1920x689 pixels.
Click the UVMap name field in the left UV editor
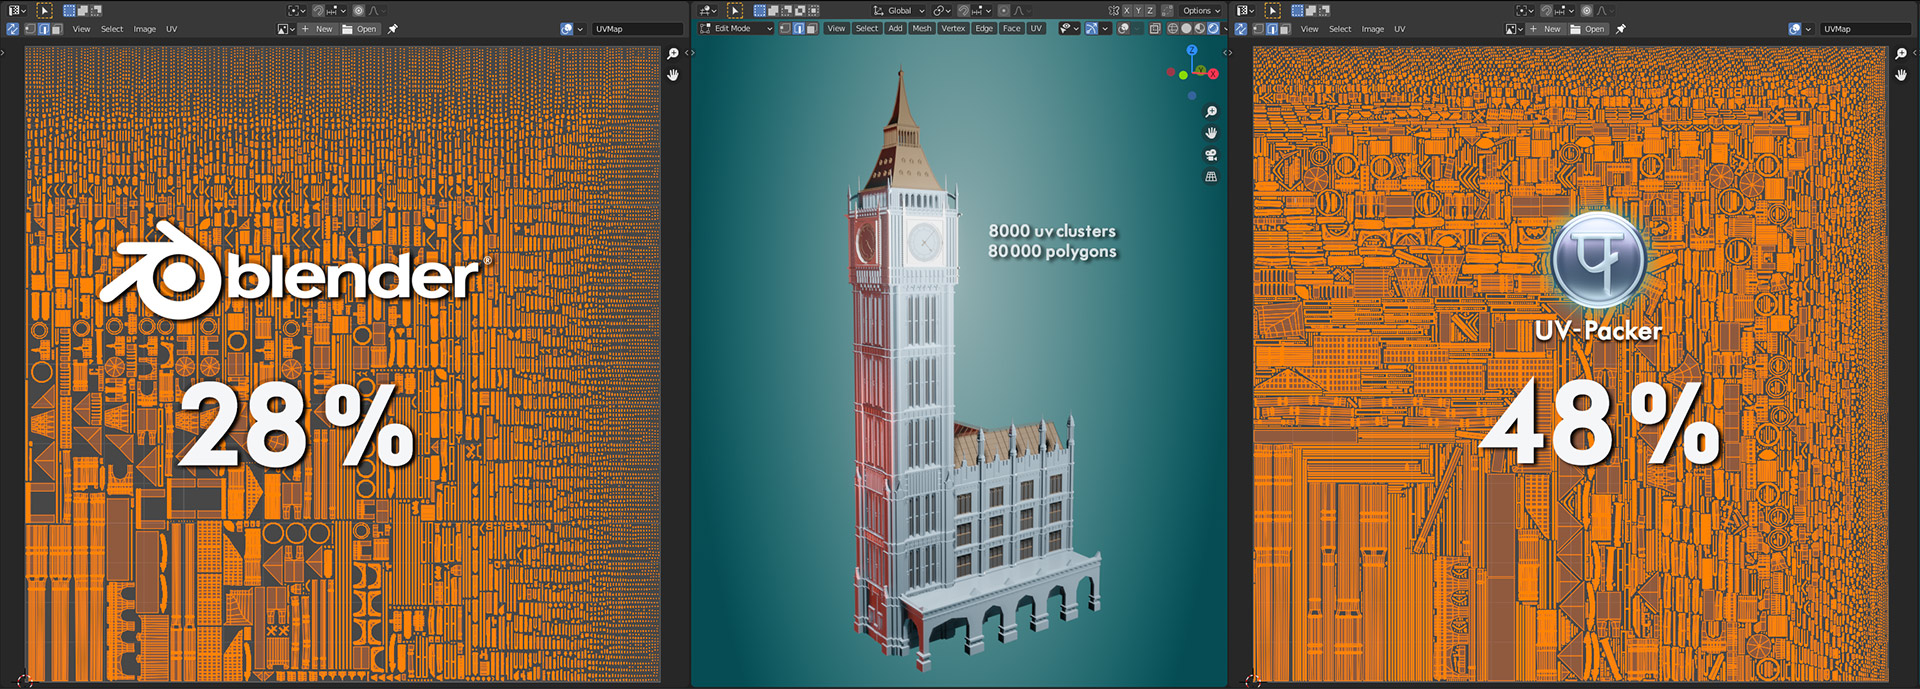637,29
